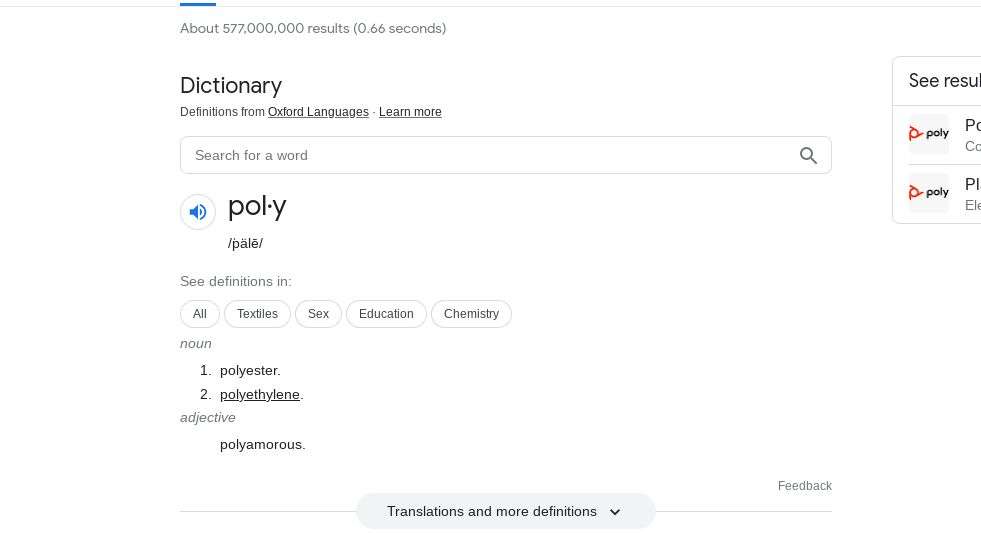The width and height of the screenshot is (981, 533).
Task: Follow the polyethylene definition link
Action: coord(260,394)
